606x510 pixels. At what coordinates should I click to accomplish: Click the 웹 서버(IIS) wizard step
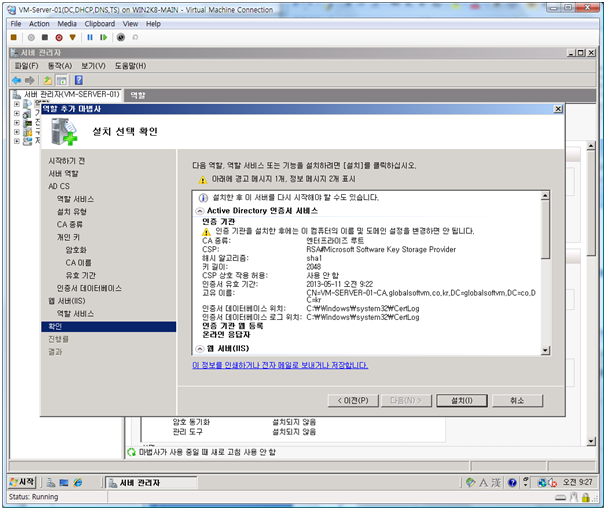pyautogui.click(x=66, y=301)
